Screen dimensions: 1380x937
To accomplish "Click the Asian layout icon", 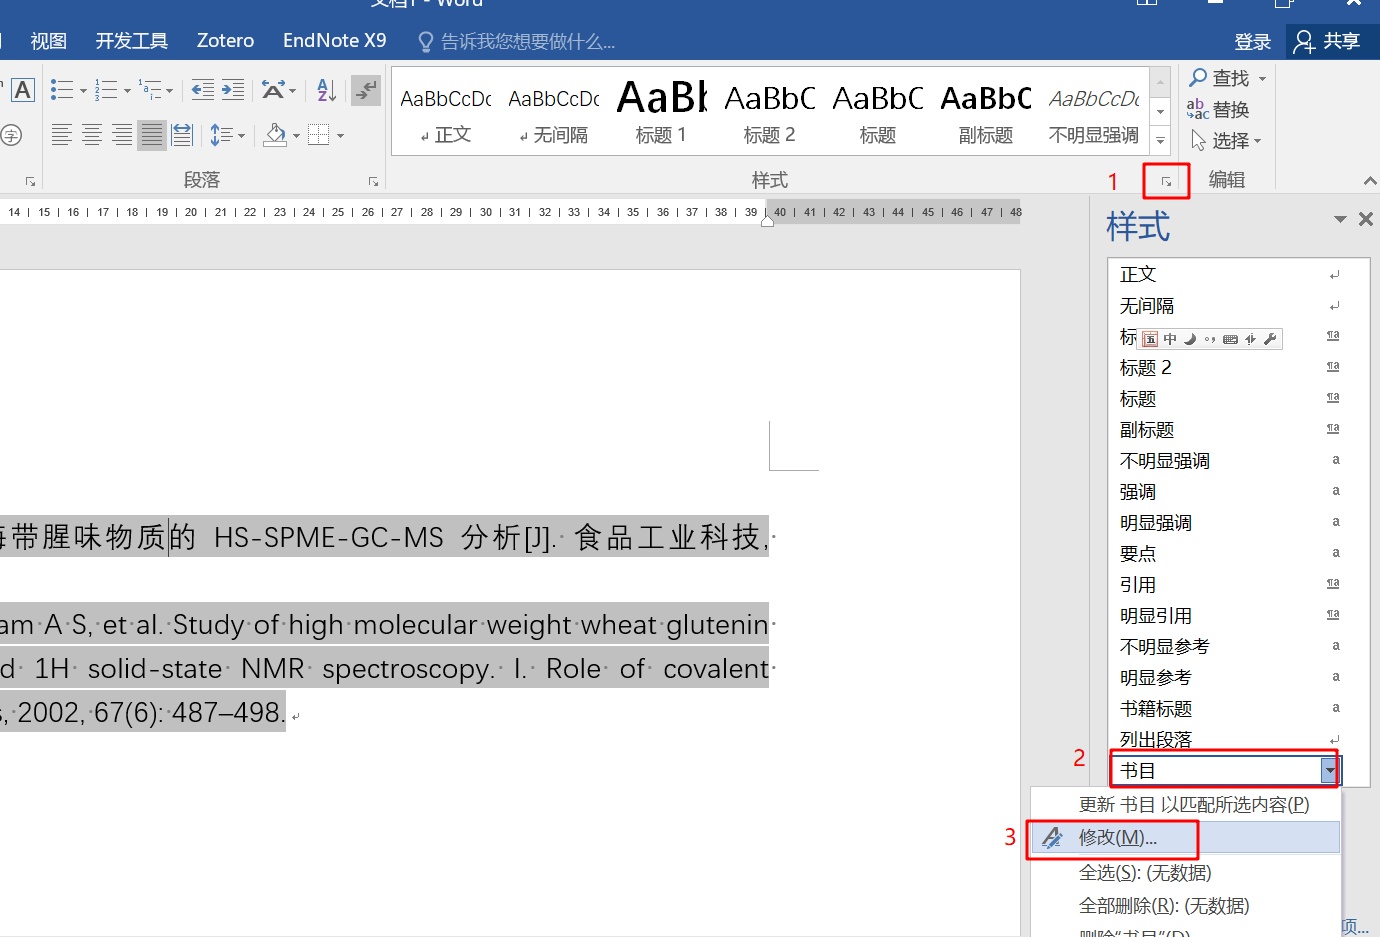I will pos(272,90).
